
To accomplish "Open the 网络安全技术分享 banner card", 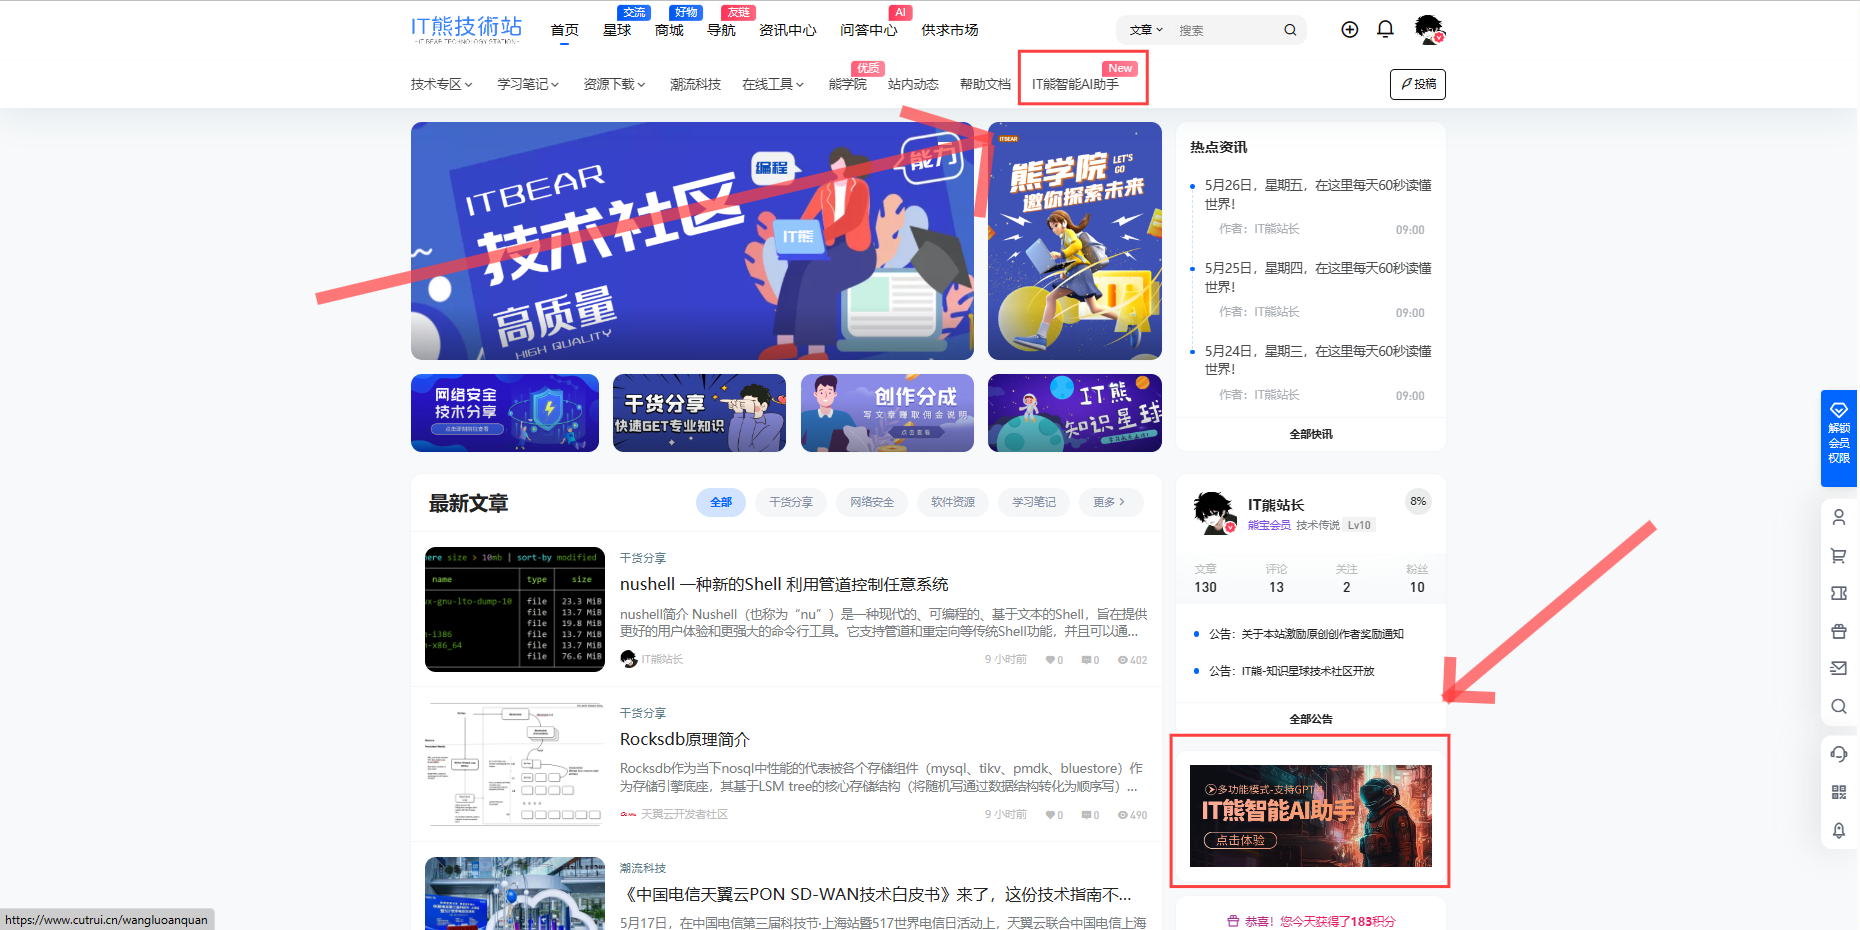I will pyautogui.click(x=505, y=413).
